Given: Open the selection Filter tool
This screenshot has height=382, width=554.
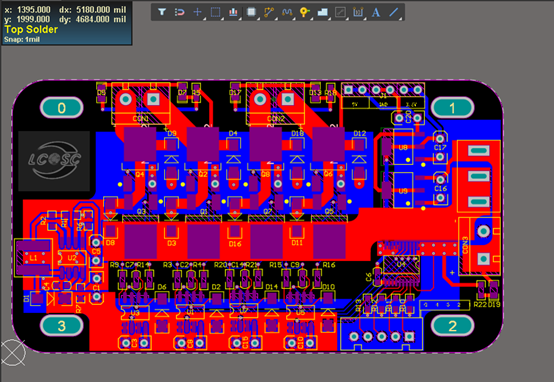Looking at the screenshot, I should click(x=162, y=12).
